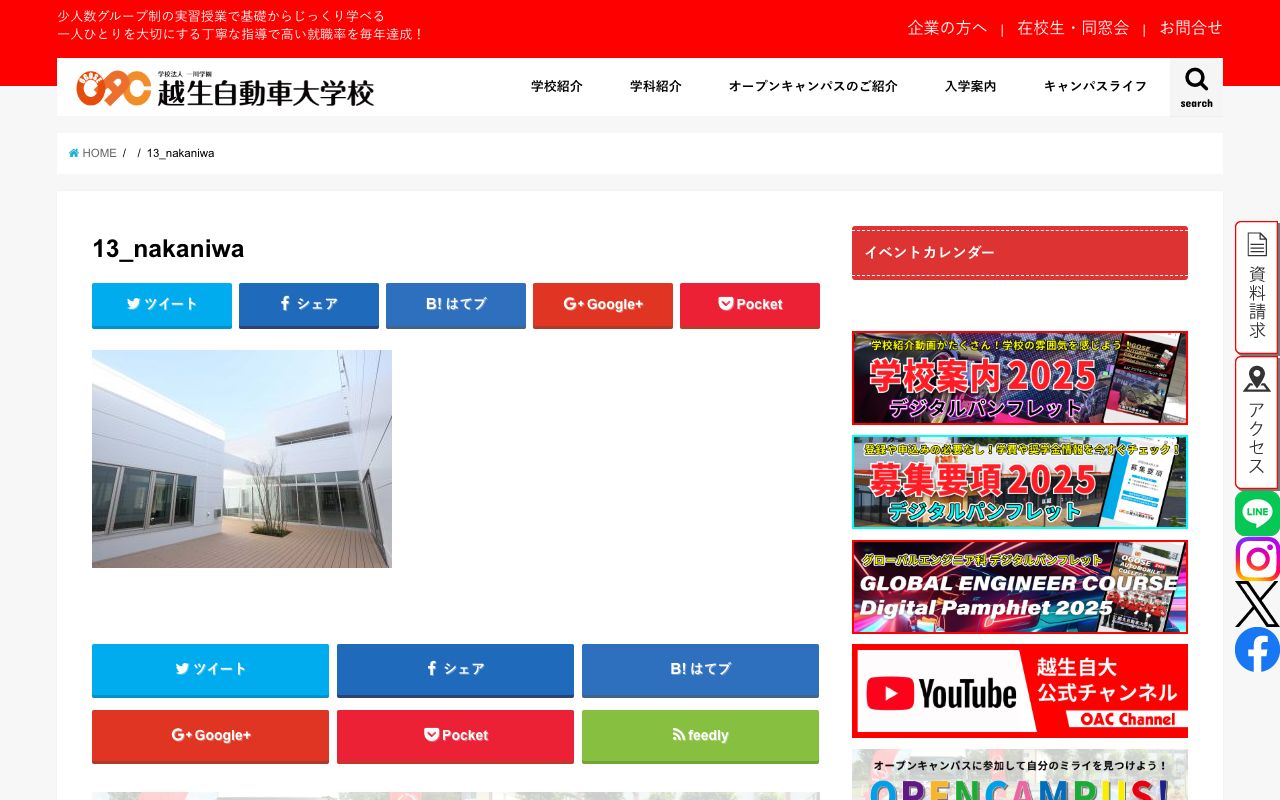Viewport: 1280px width, 800px height.
Task: Click the home icon in the breadcrumb
Action: (73, 152)
